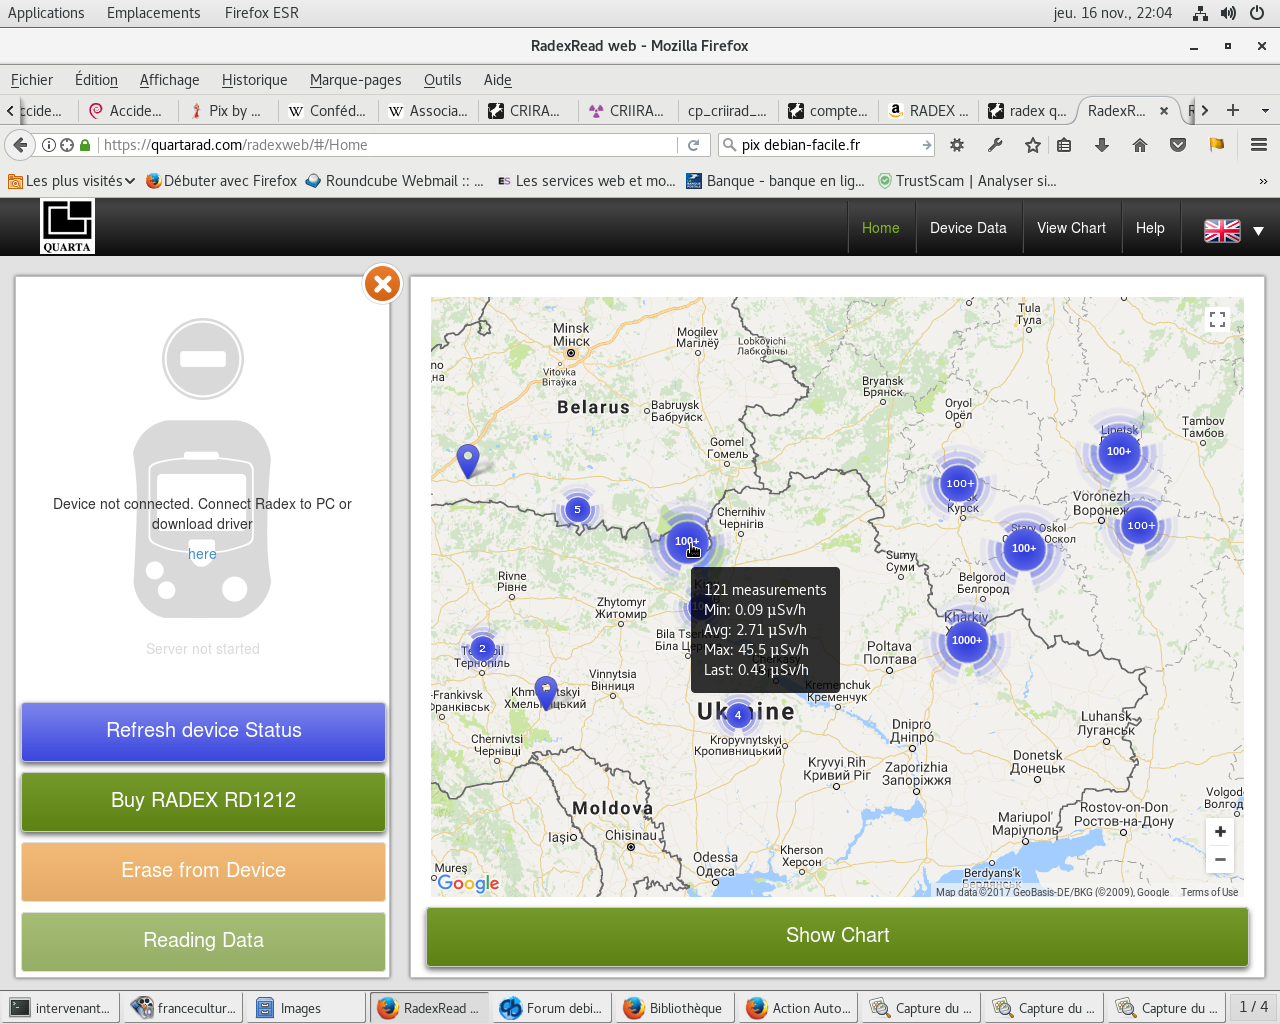Open the Affichage menu
Image resolution: width=1280 pixels, height=1024 pixels.
169,80
